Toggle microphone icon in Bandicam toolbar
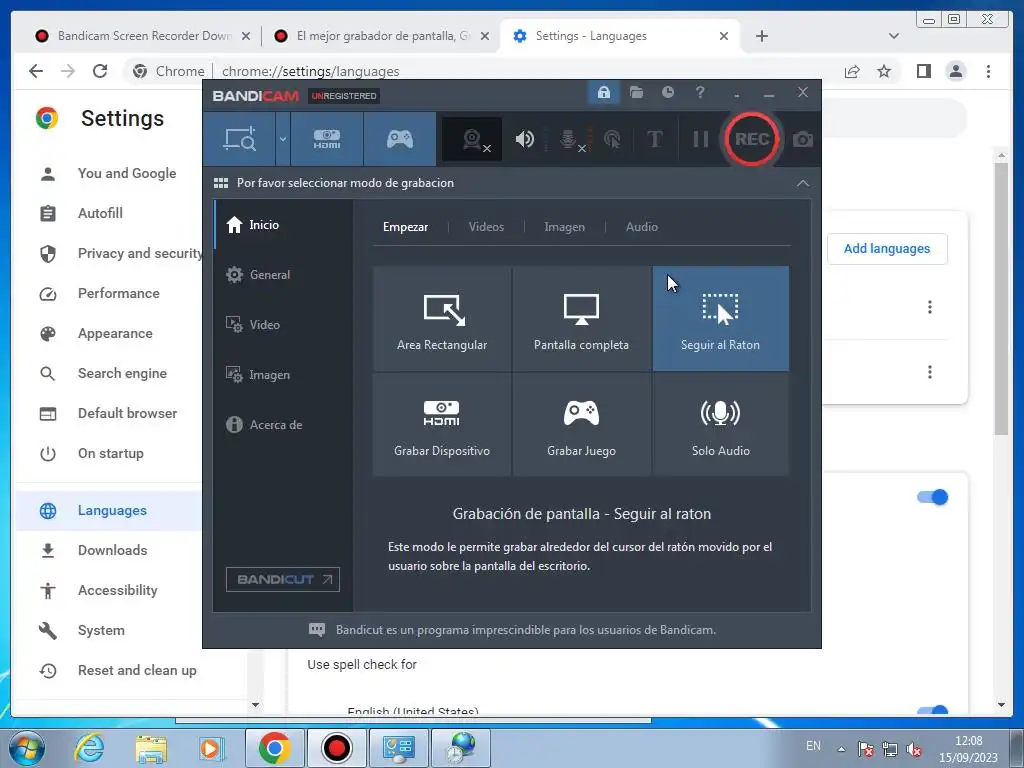The image size is (1024, 768). [x=571, y=139]
